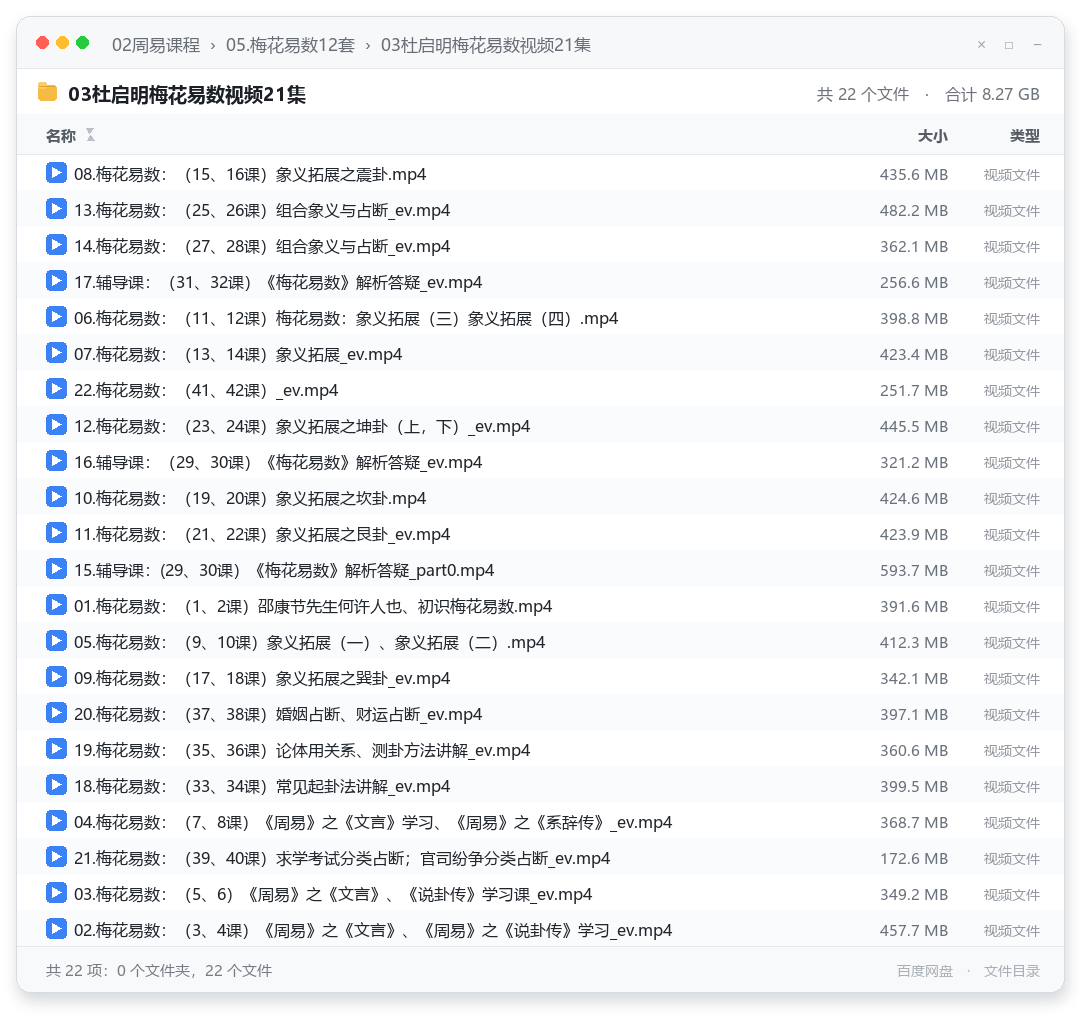The height and width of the screenshot is (1016, 1080).
Task: Click video icon for 04.梅花易数 (7、8课)
Action: 56,820
